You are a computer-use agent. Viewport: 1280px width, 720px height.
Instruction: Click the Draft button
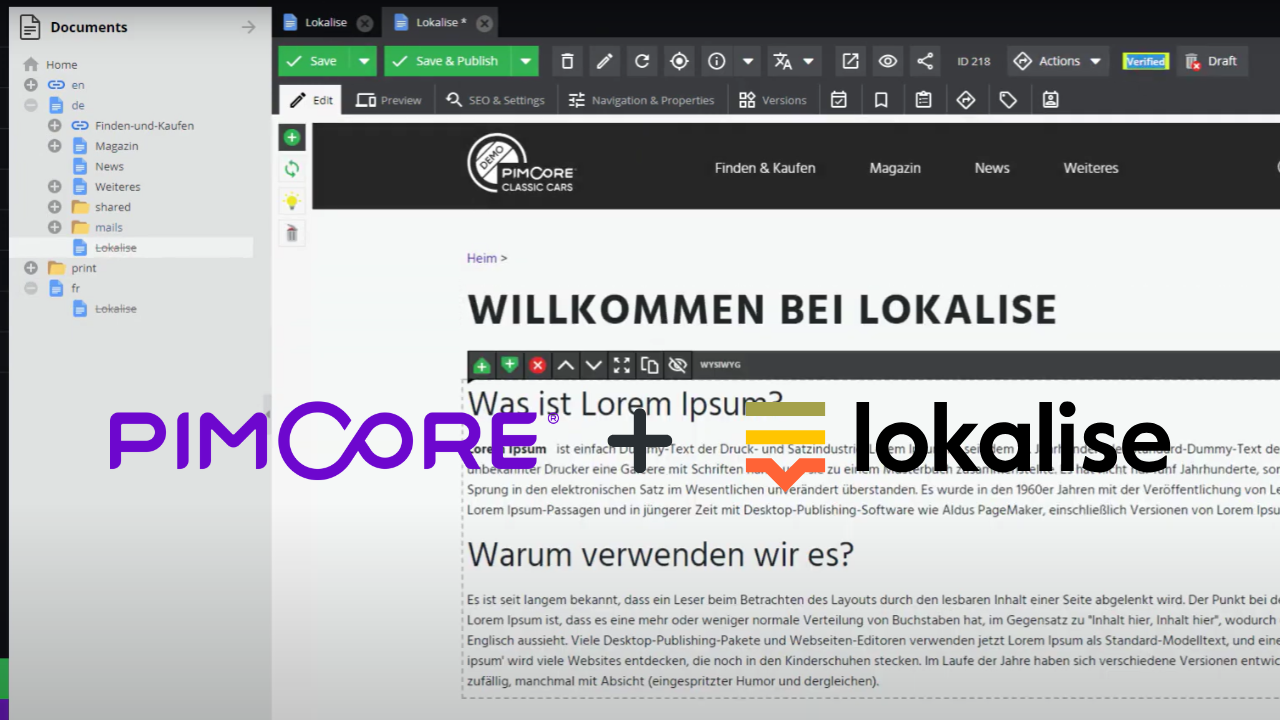point(1212,61)
